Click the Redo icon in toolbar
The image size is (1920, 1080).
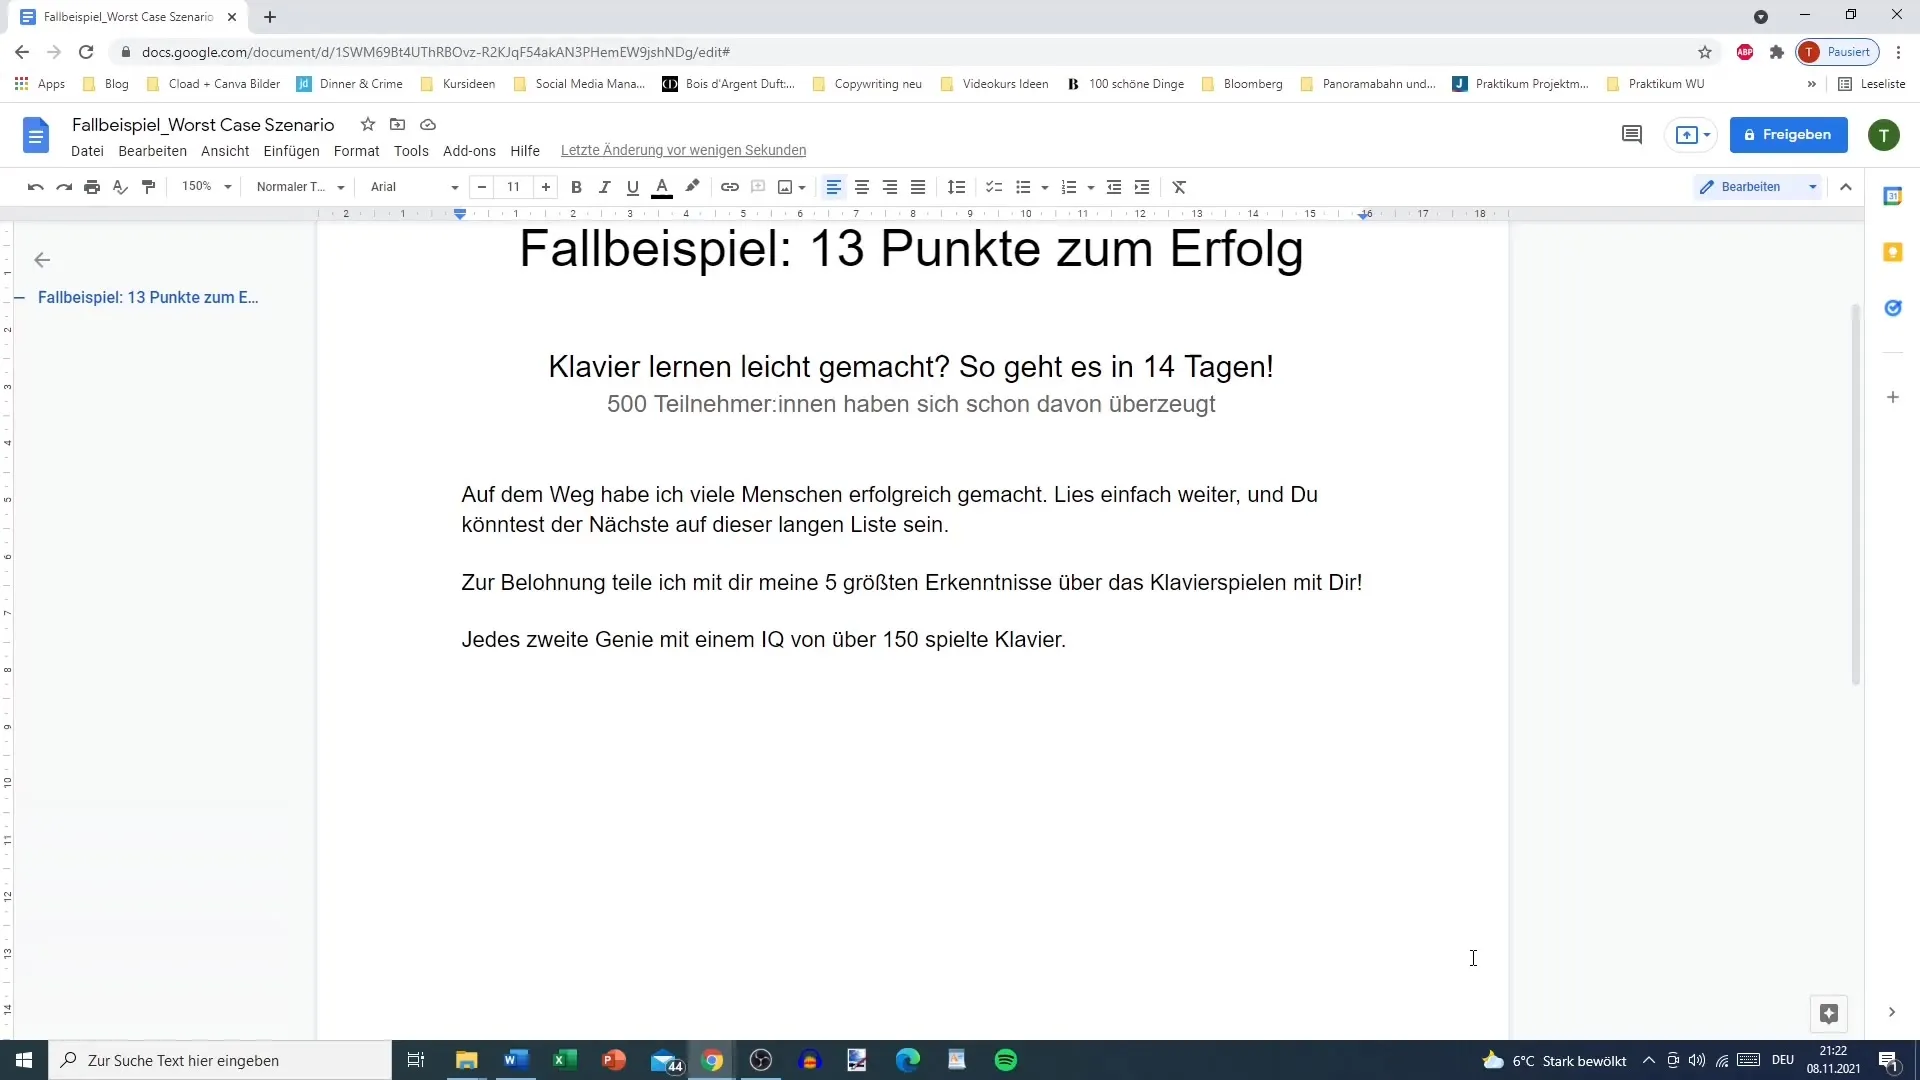click(64, 187)
